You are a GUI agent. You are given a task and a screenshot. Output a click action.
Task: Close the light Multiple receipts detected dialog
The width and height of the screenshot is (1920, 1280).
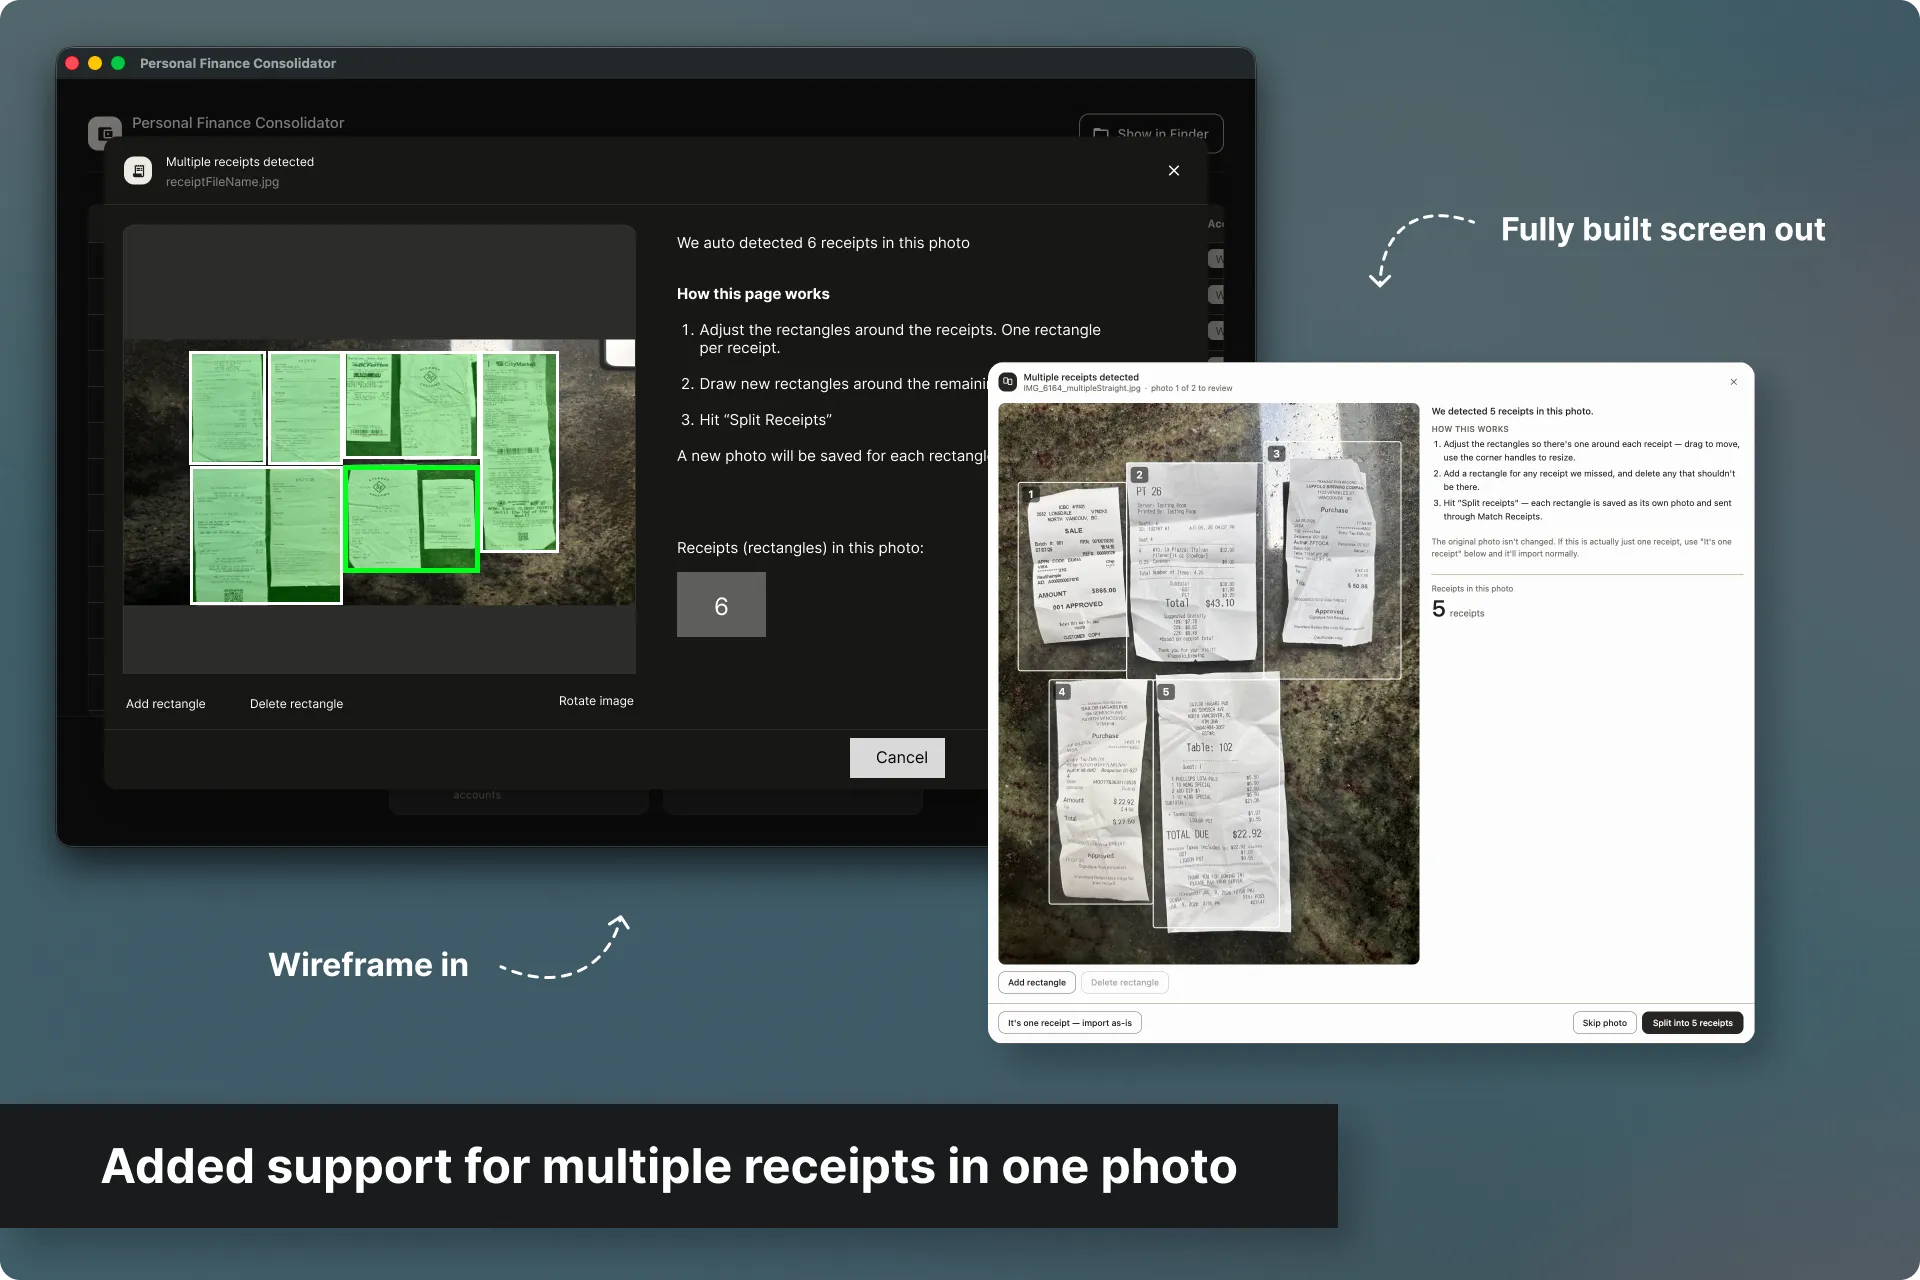[x=1734, y=382]
